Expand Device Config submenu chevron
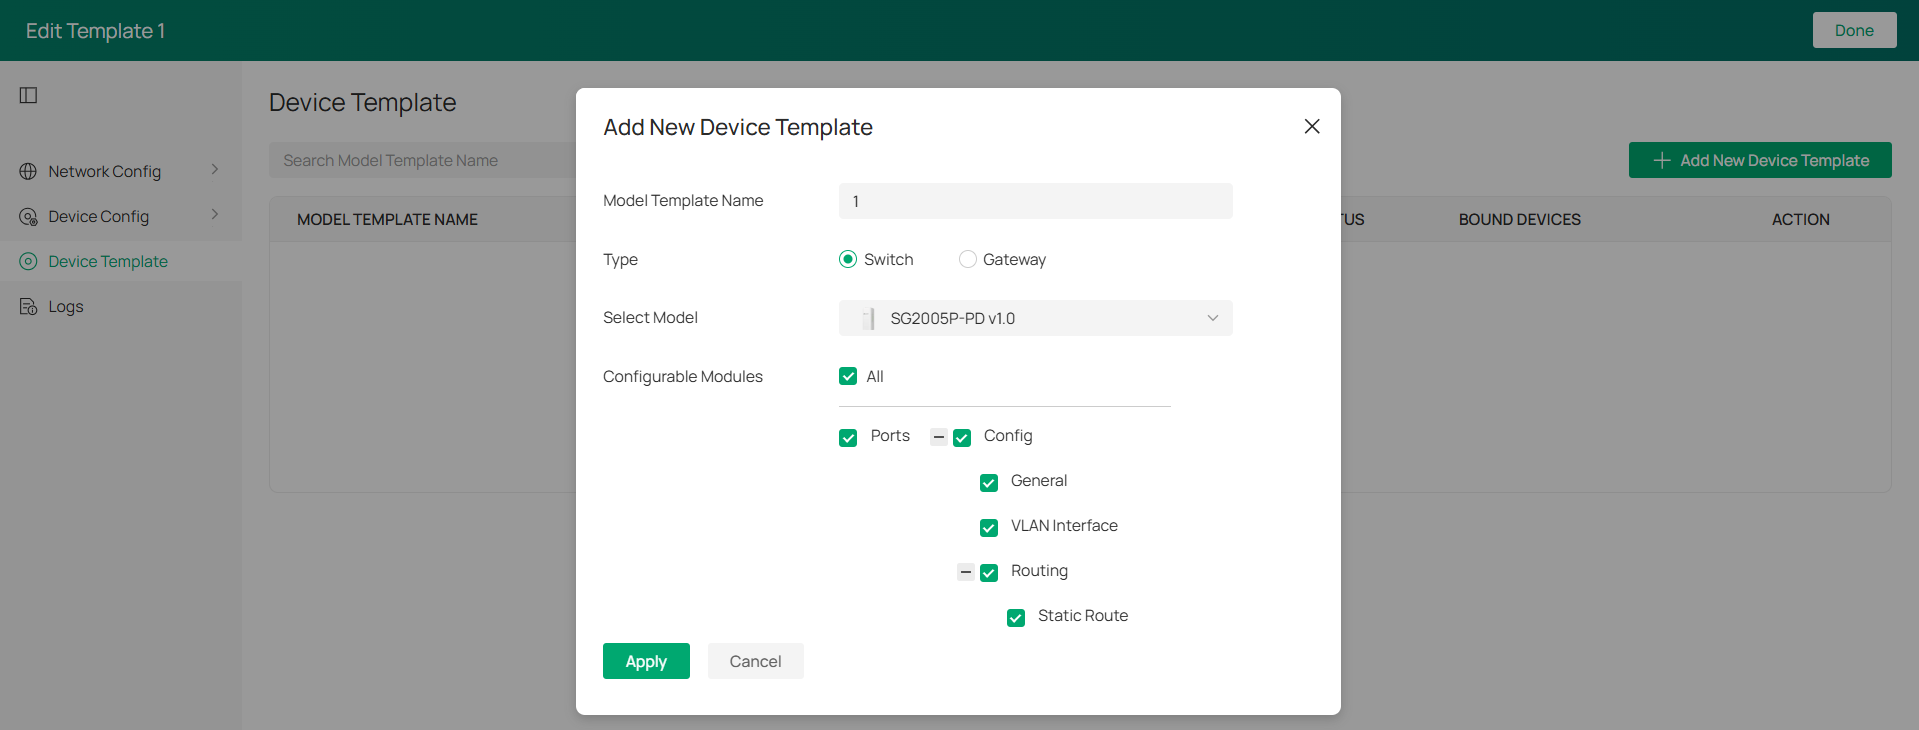This screenshot has height=730, width=1919. click(x=214, y=215)
